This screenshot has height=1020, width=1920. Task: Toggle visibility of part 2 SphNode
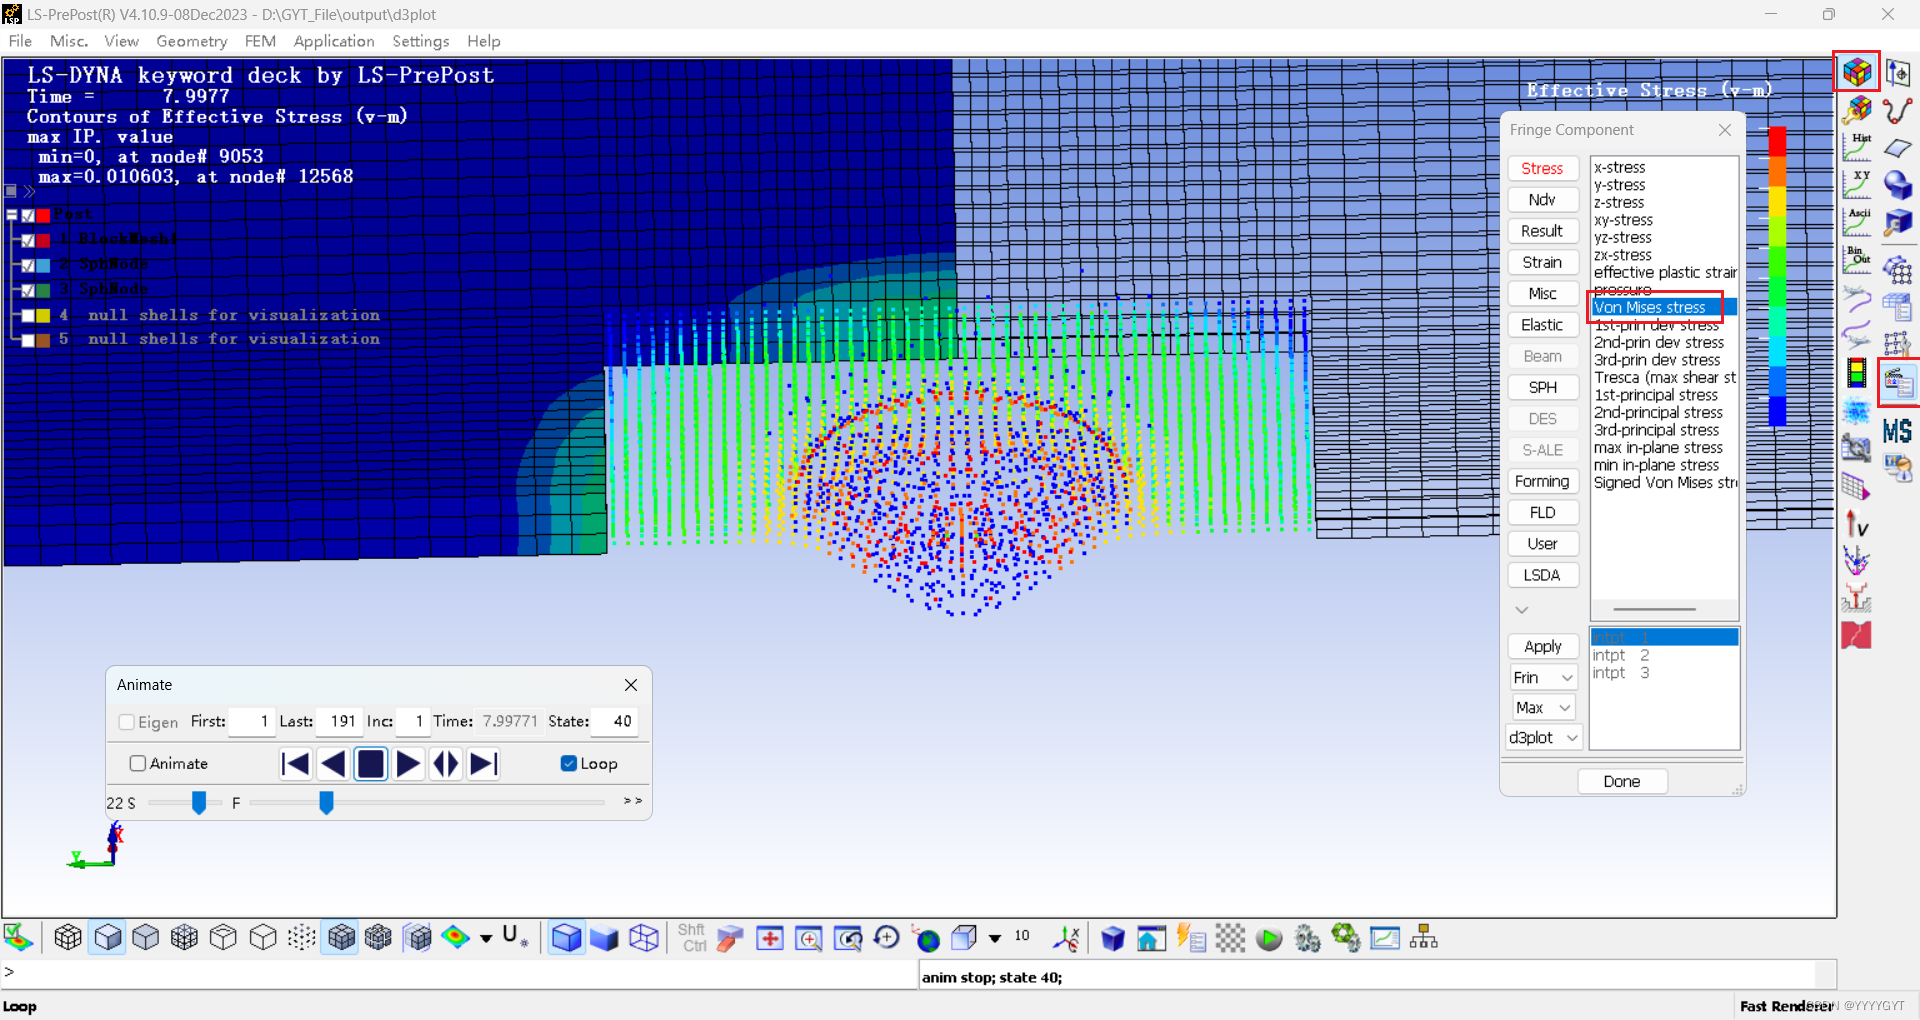tap(28, 265)
